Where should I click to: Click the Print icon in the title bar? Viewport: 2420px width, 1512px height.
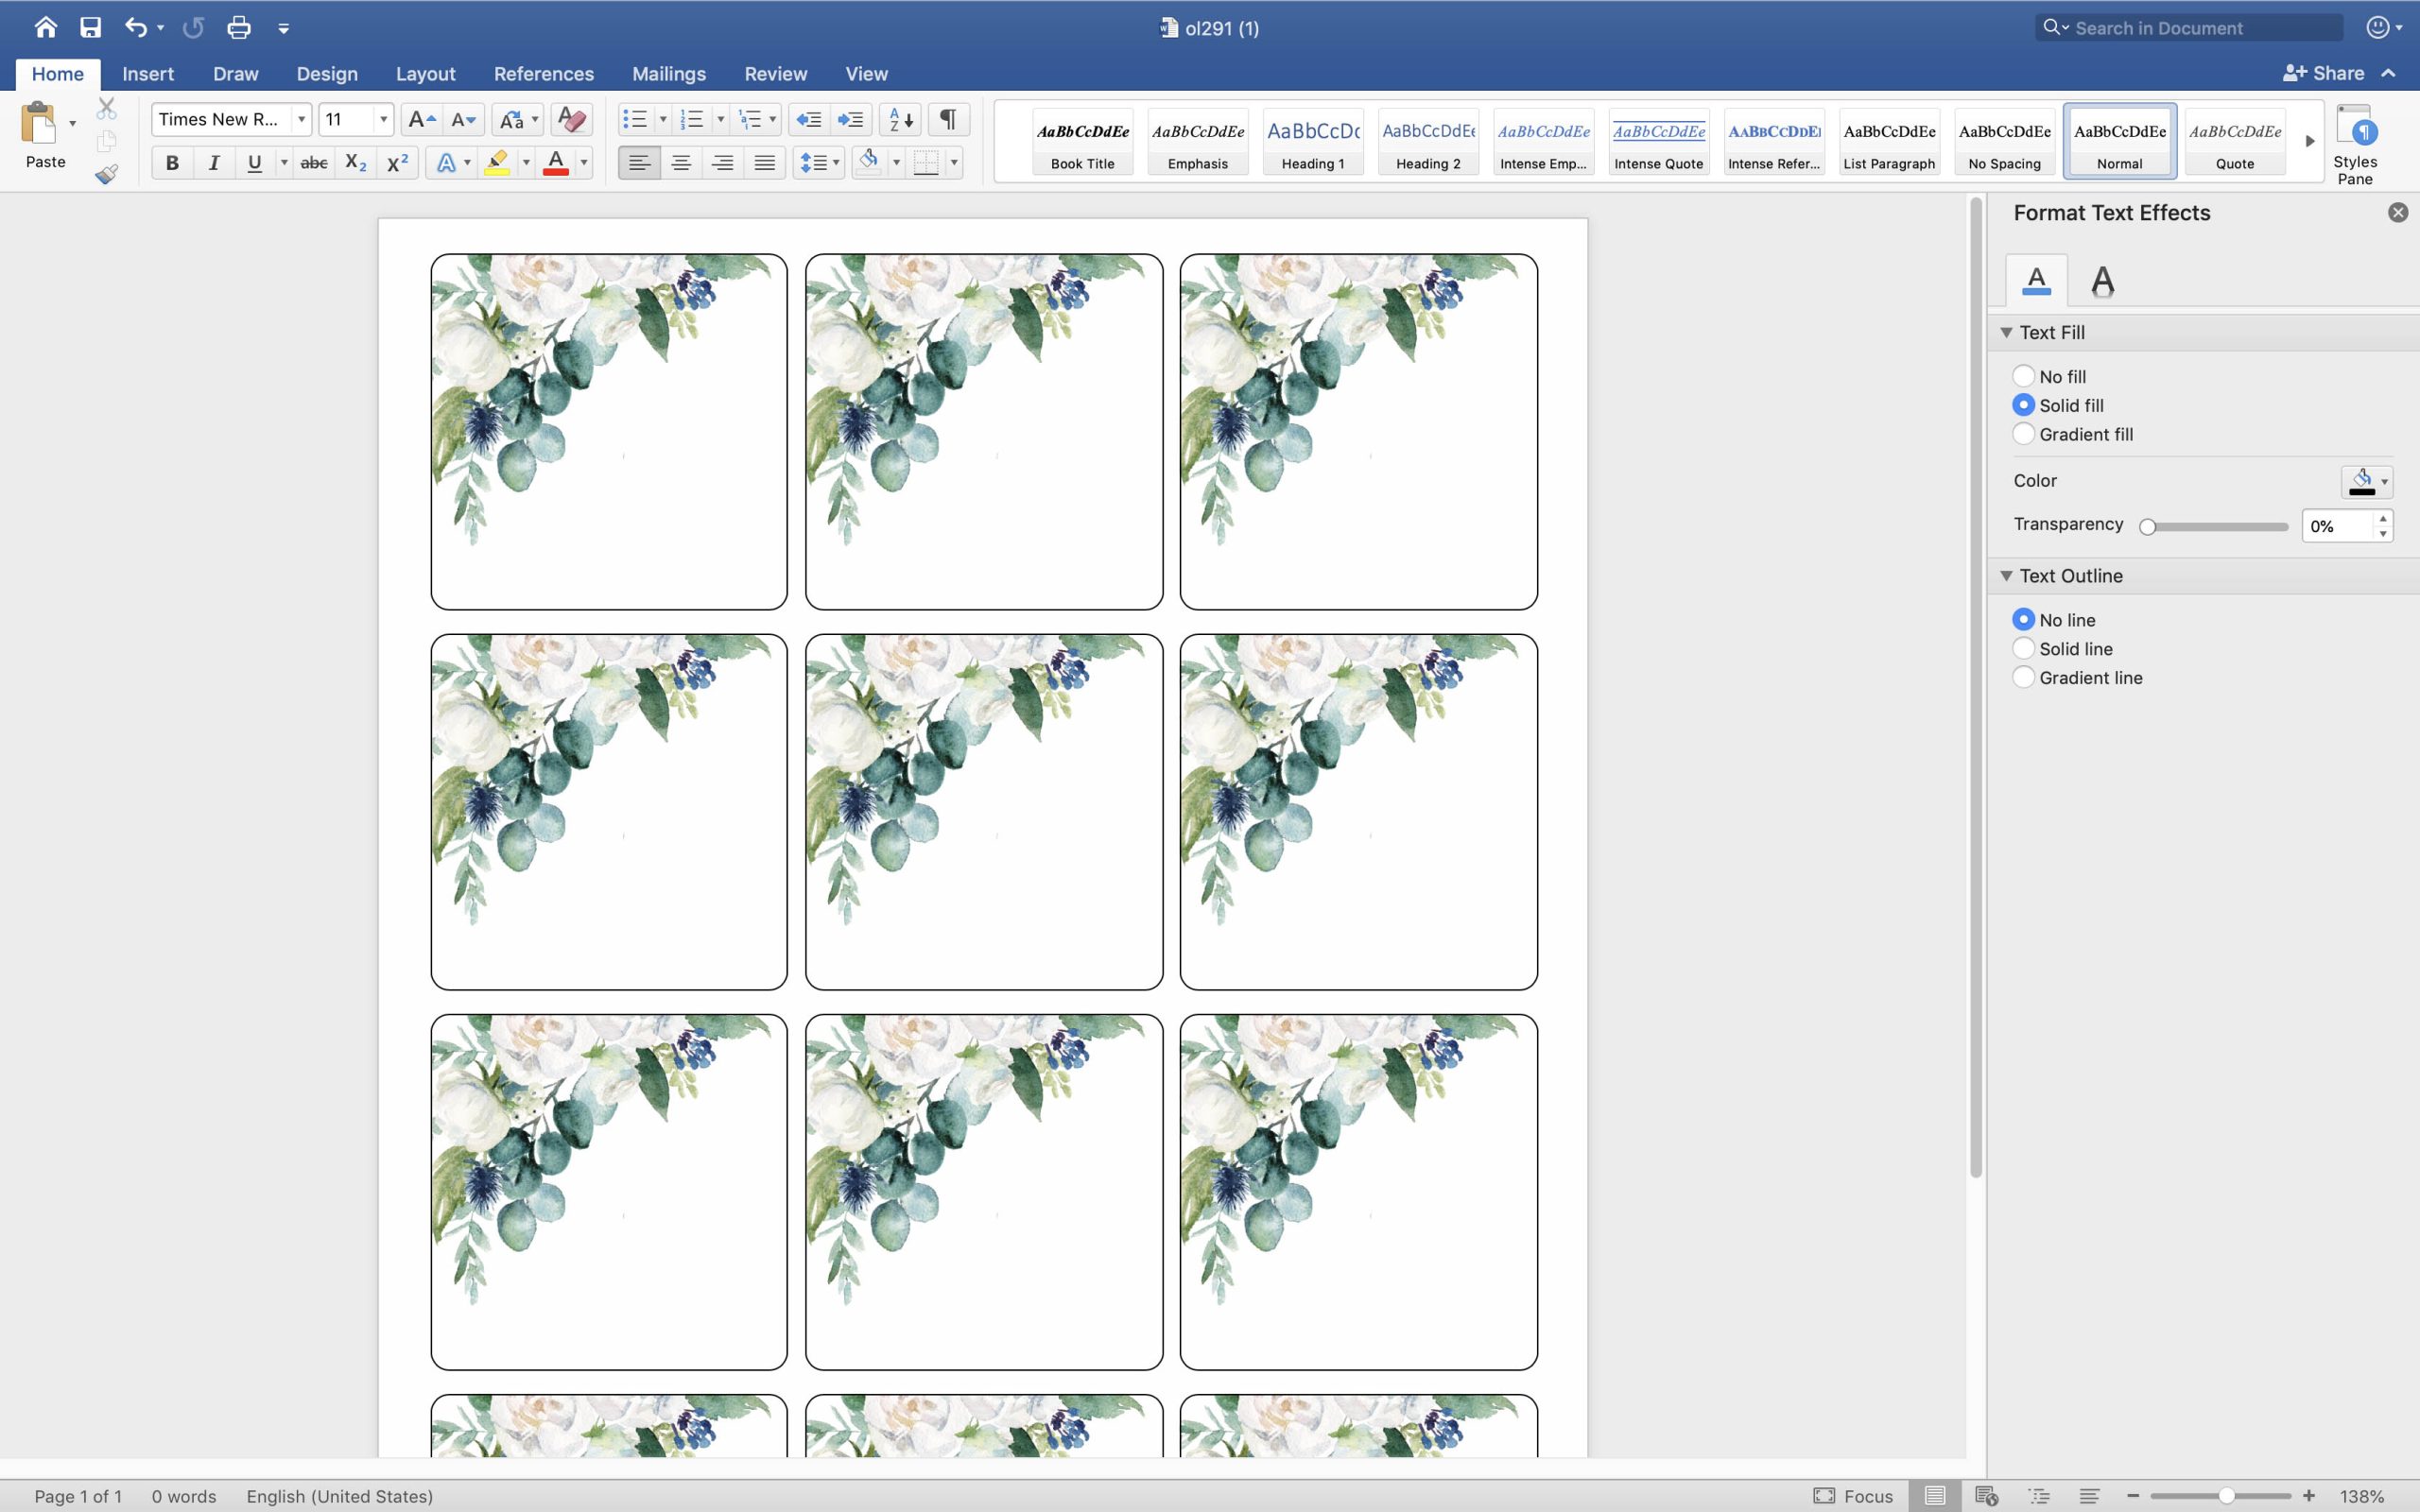238,27
